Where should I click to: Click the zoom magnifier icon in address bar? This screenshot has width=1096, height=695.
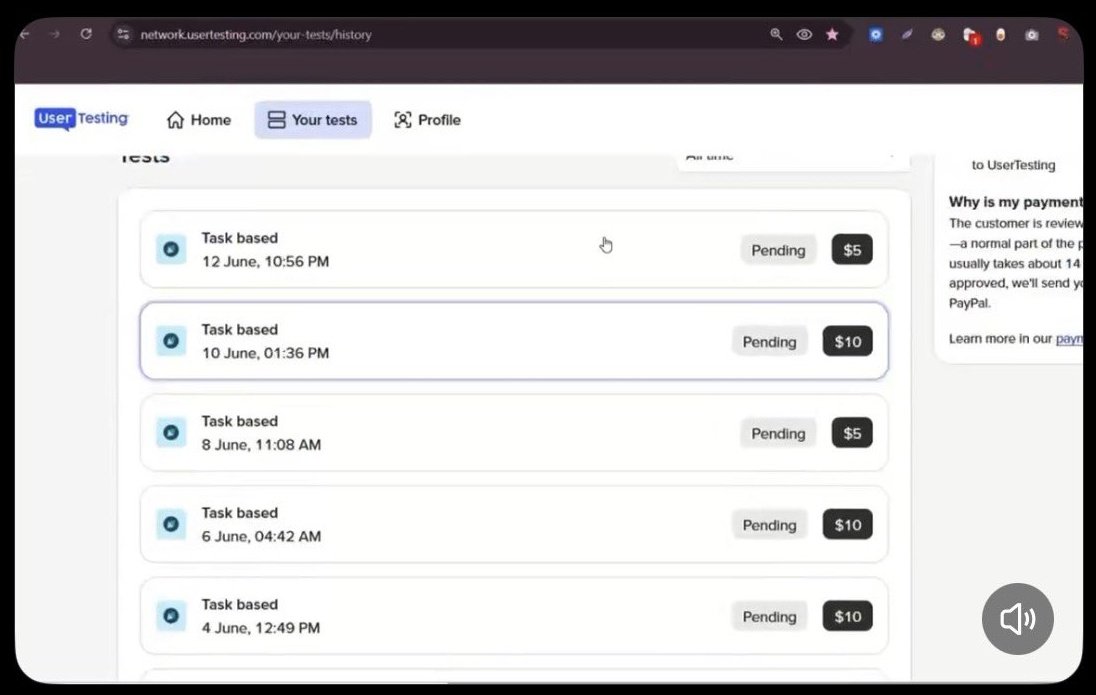pos(776,34)
